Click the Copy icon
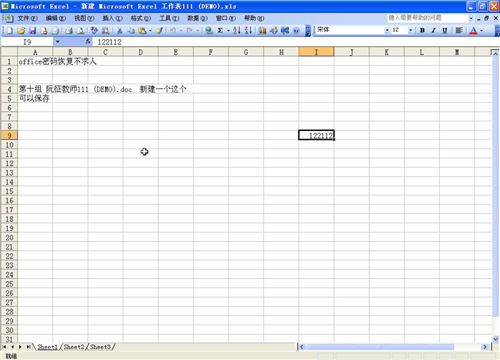 tap(131, 31)
